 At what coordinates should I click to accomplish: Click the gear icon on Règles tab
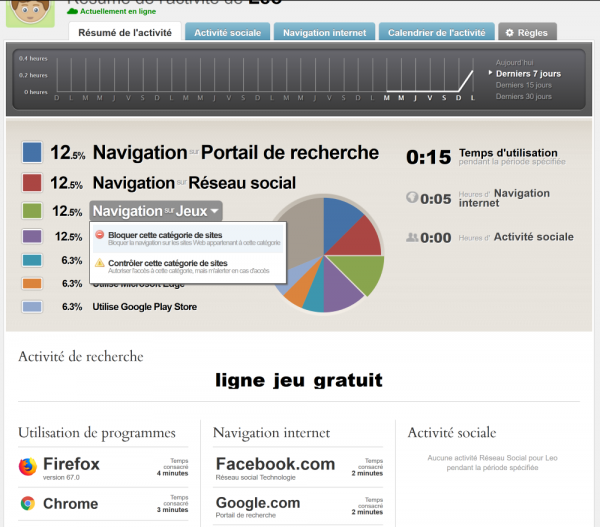click(509, 33)
